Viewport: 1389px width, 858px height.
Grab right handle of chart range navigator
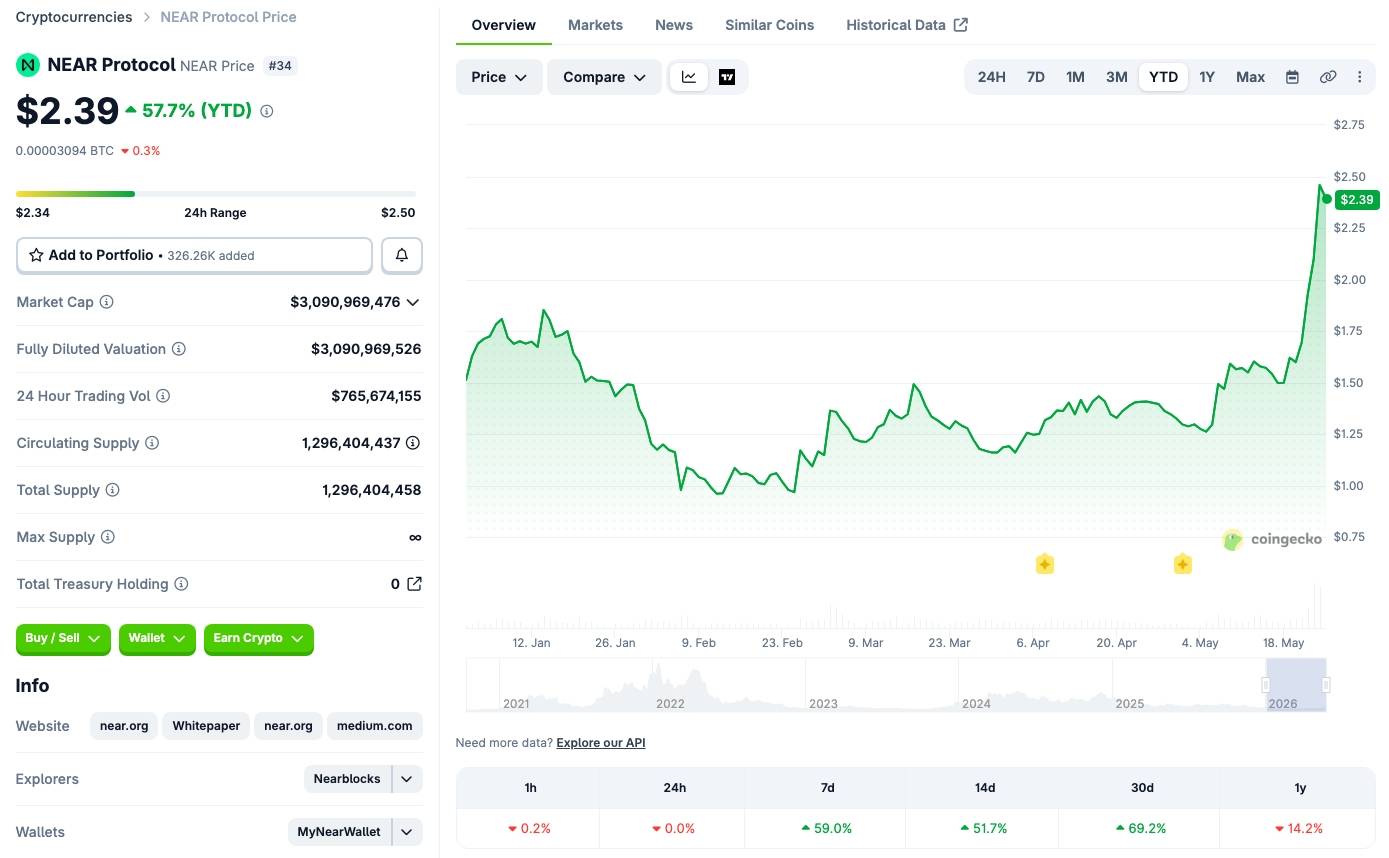pos(1326,685)
